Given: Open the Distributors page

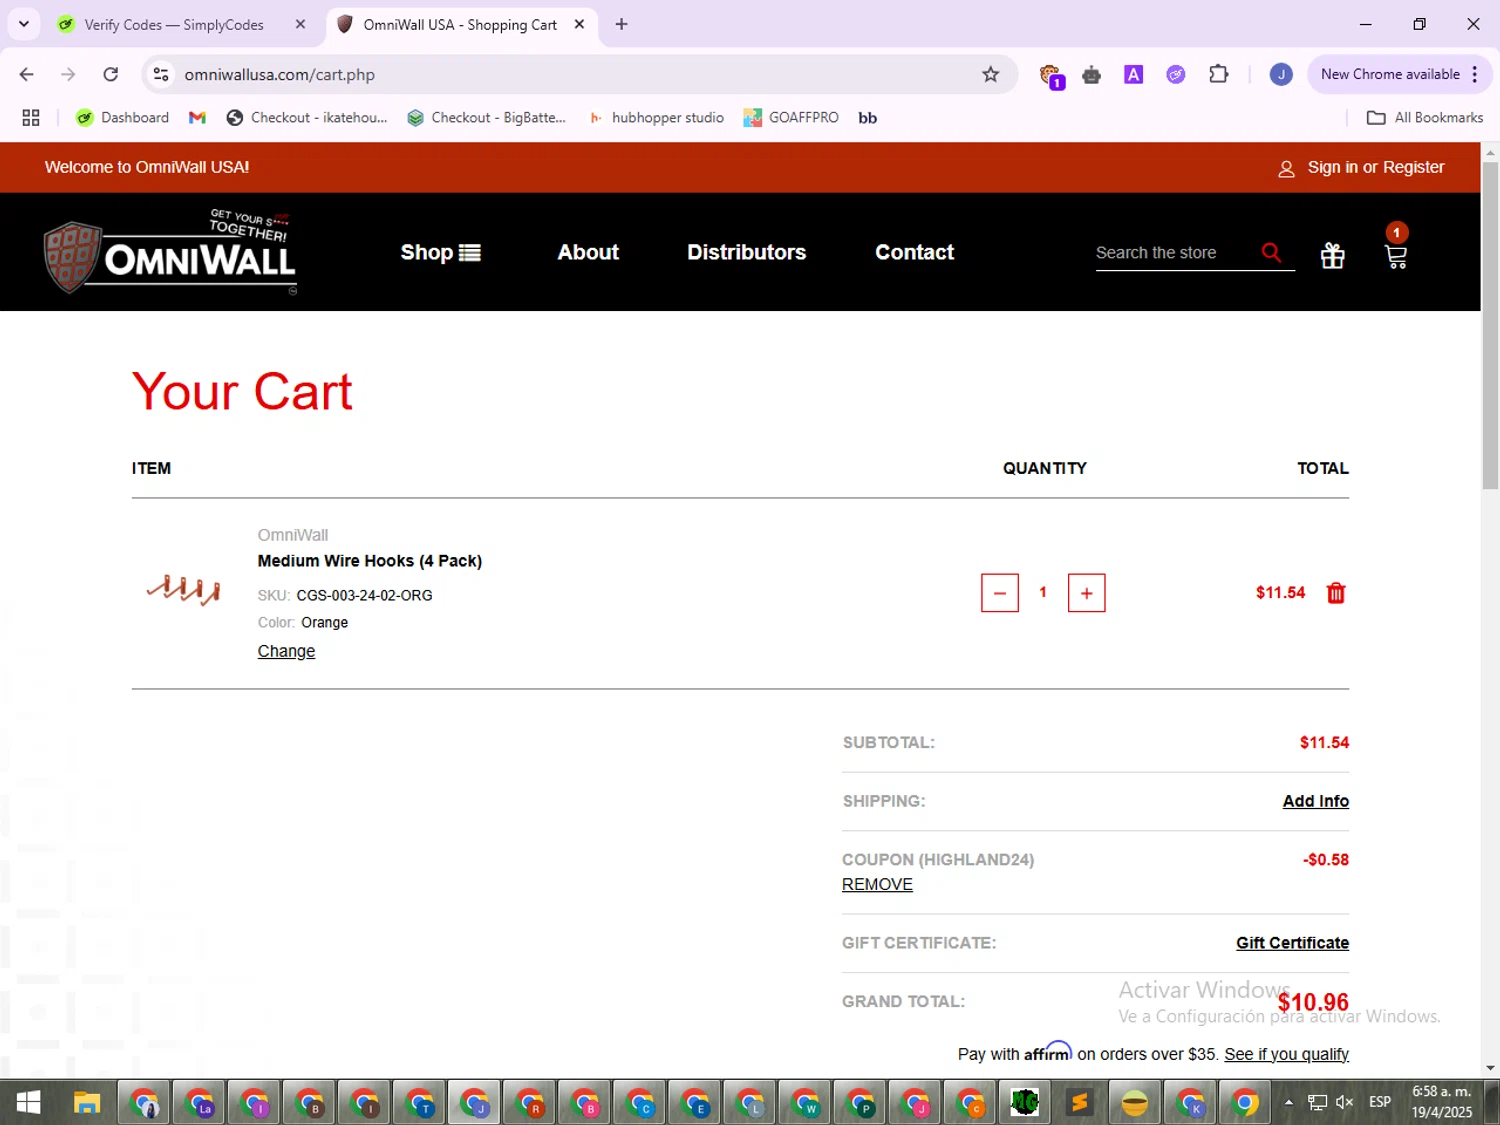Looking at the screenshot, I should [746, 252].
